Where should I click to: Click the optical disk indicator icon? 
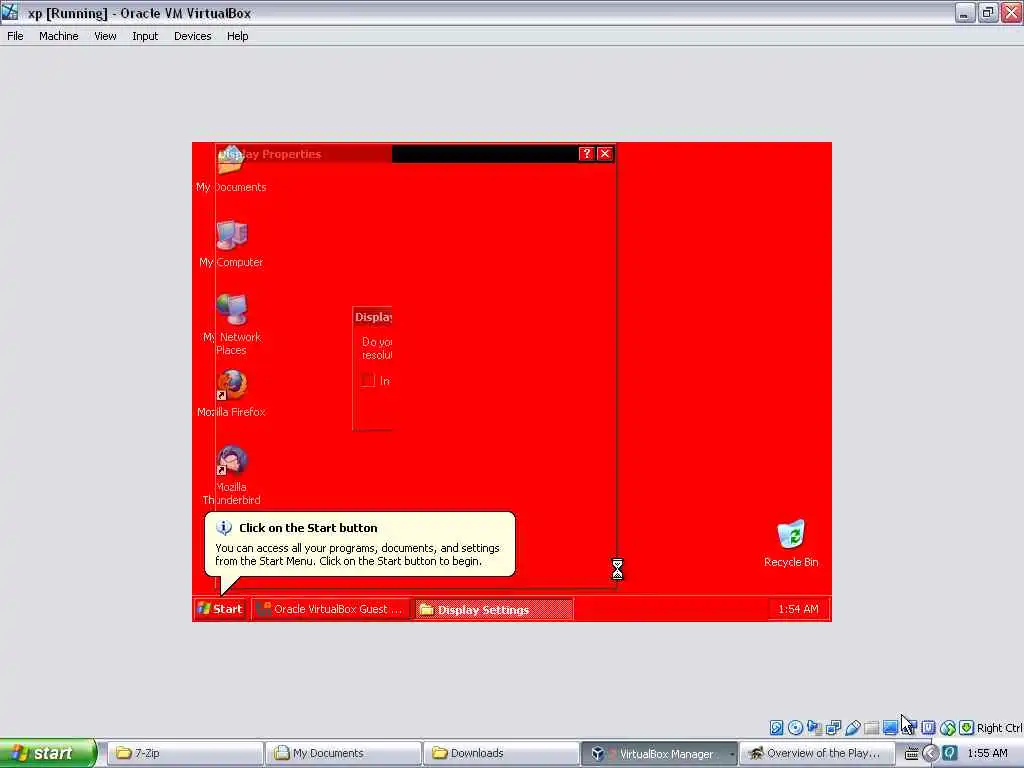[x=795, y=728]
